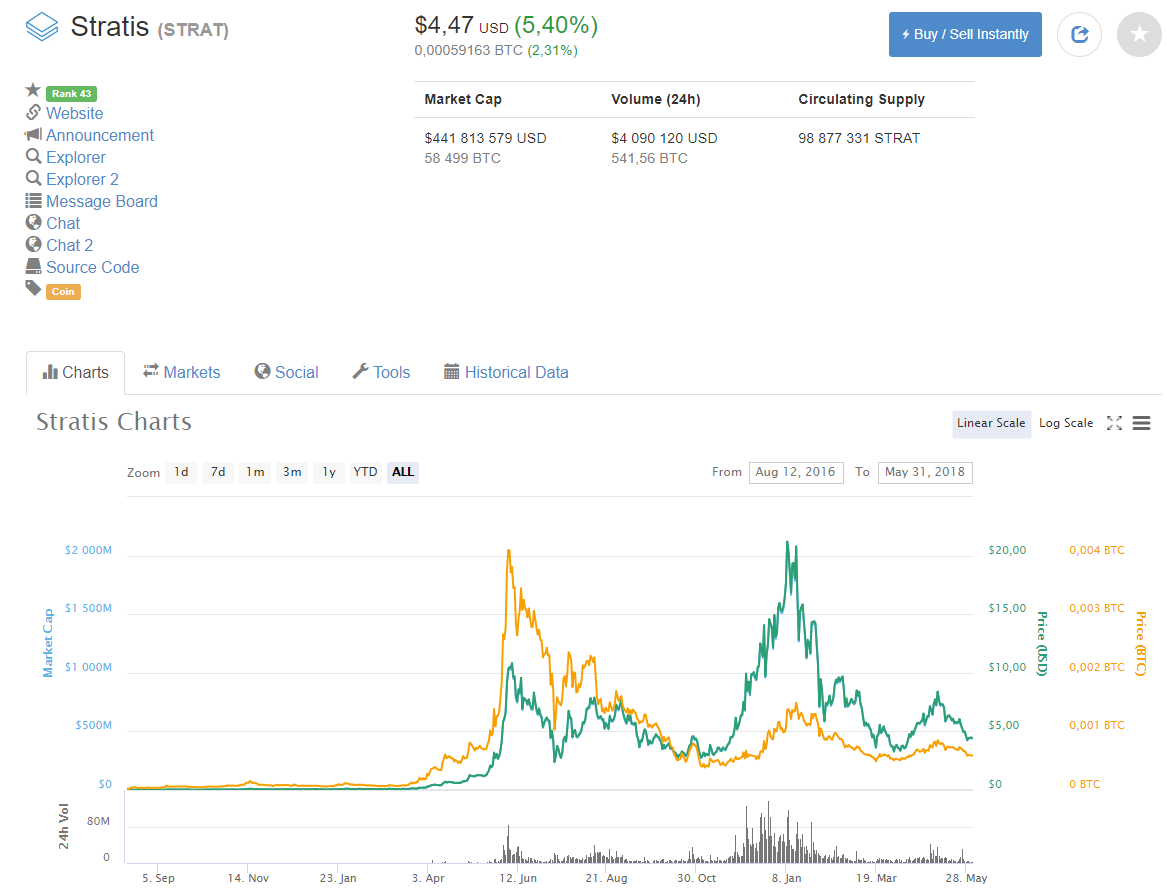The width and height of the screenshot is (1167, 894).
Task: Set chart zoom to 7d
Action: click(218, 472)
